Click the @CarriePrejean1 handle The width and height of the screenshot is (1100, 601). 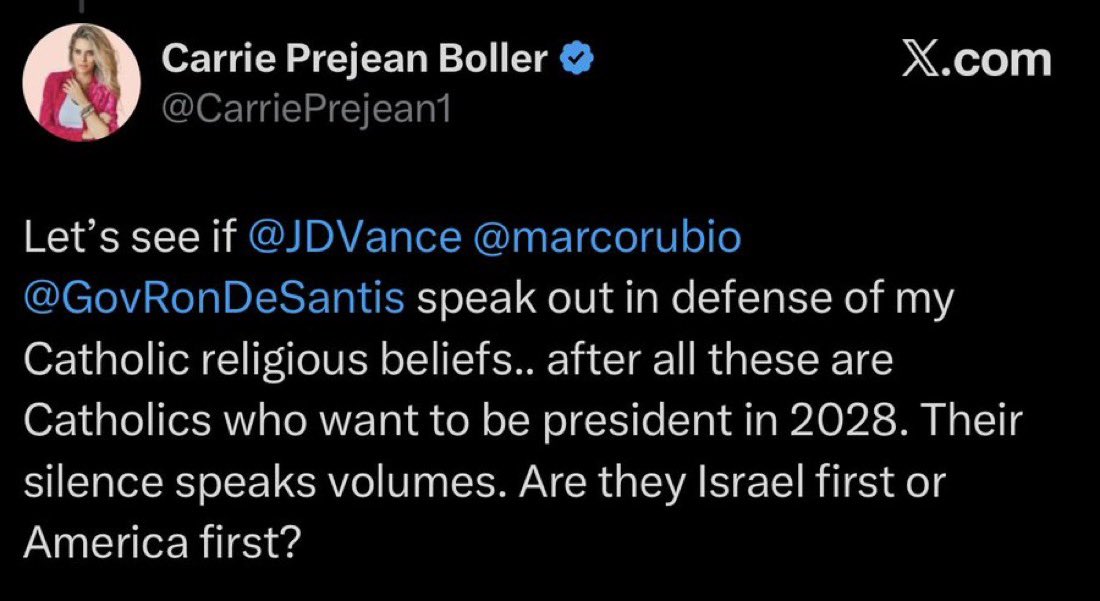307,106
